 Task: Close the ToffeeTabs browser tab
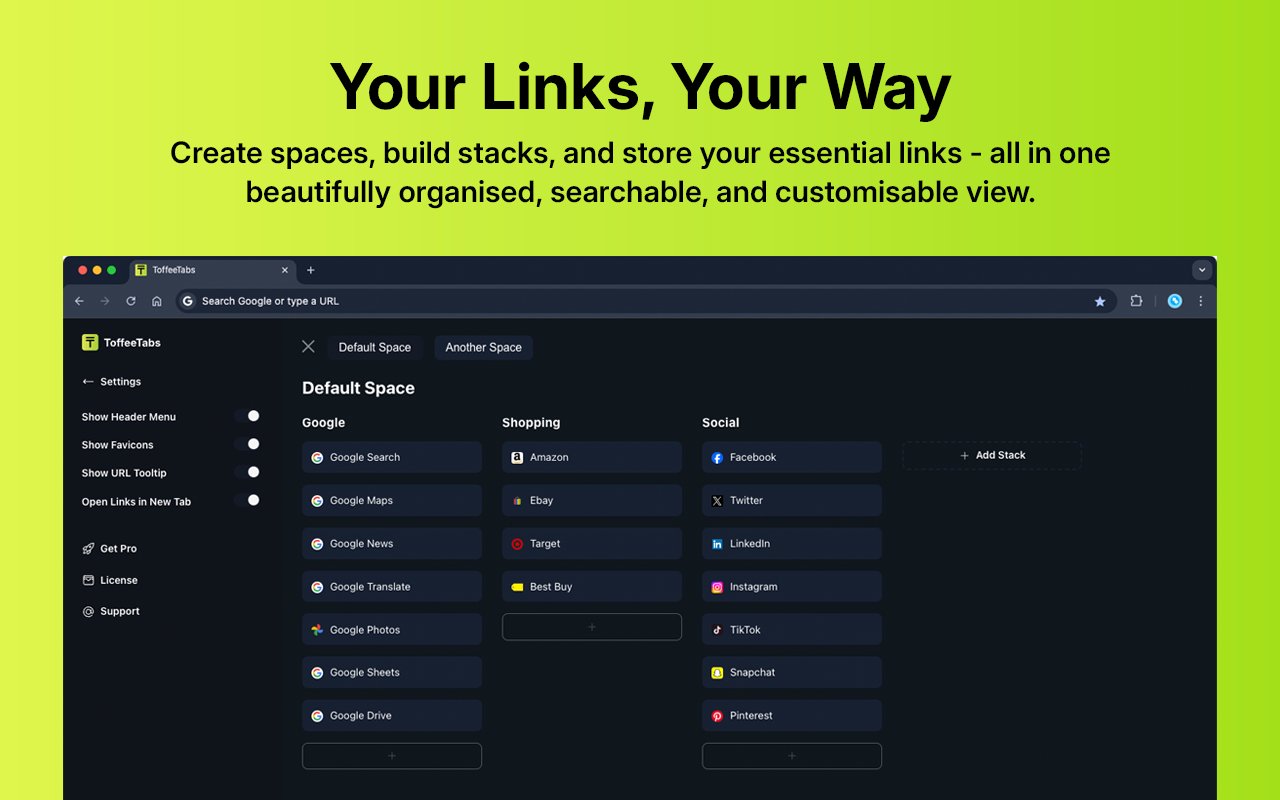coord(285,270)
